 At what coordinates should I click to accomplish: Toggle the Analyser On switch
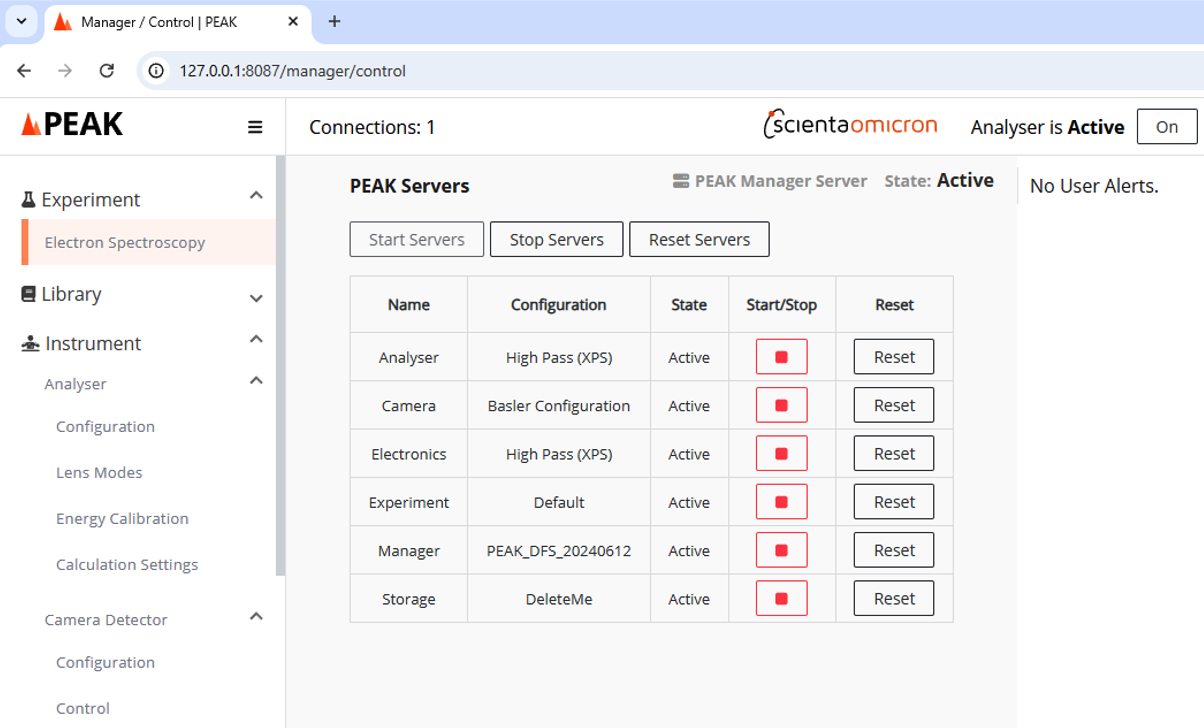[1166, 127]
